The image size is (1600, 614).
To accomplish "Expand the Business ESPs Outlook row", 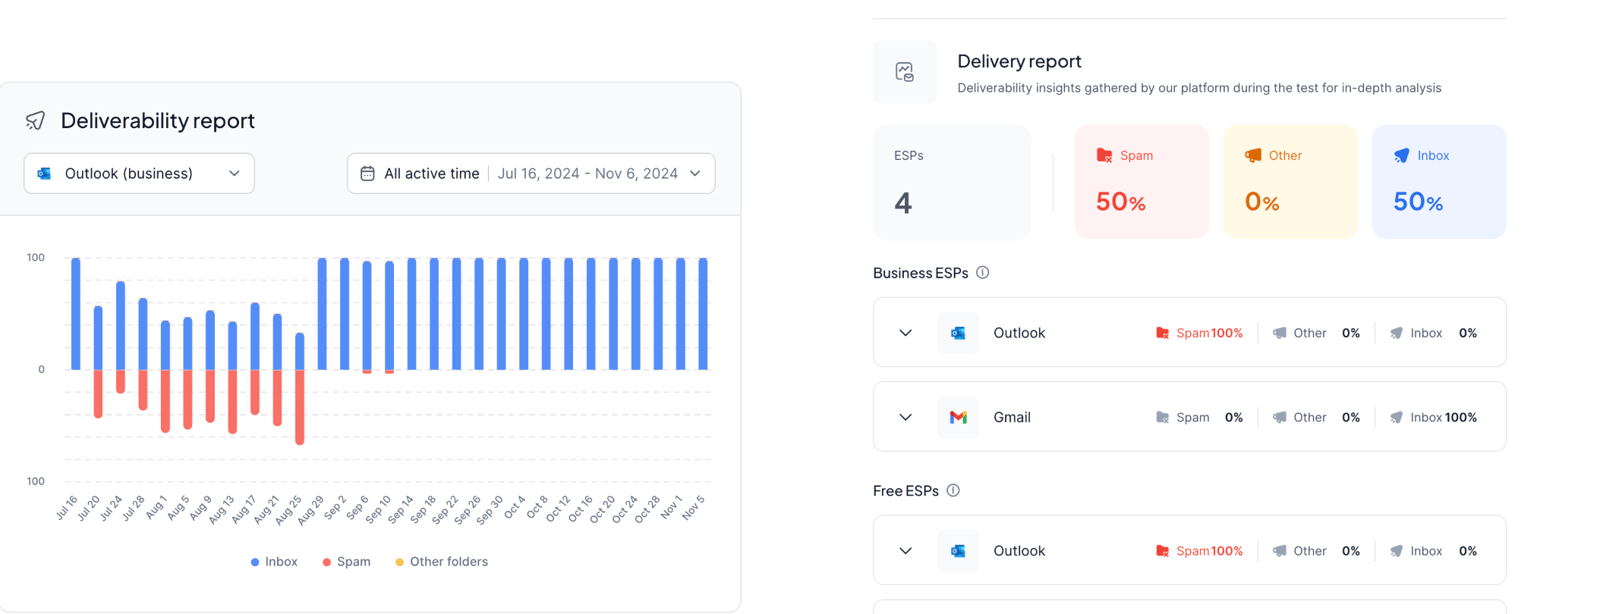I will click(905, 333).
